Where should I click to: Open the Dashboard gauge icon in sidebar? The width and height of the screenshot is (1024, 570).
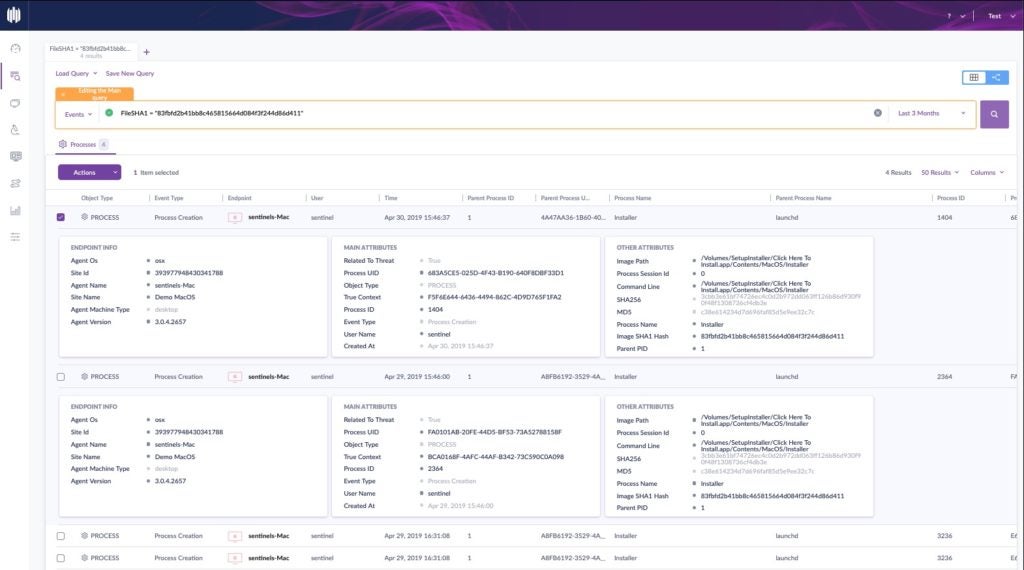click(15, 48)
